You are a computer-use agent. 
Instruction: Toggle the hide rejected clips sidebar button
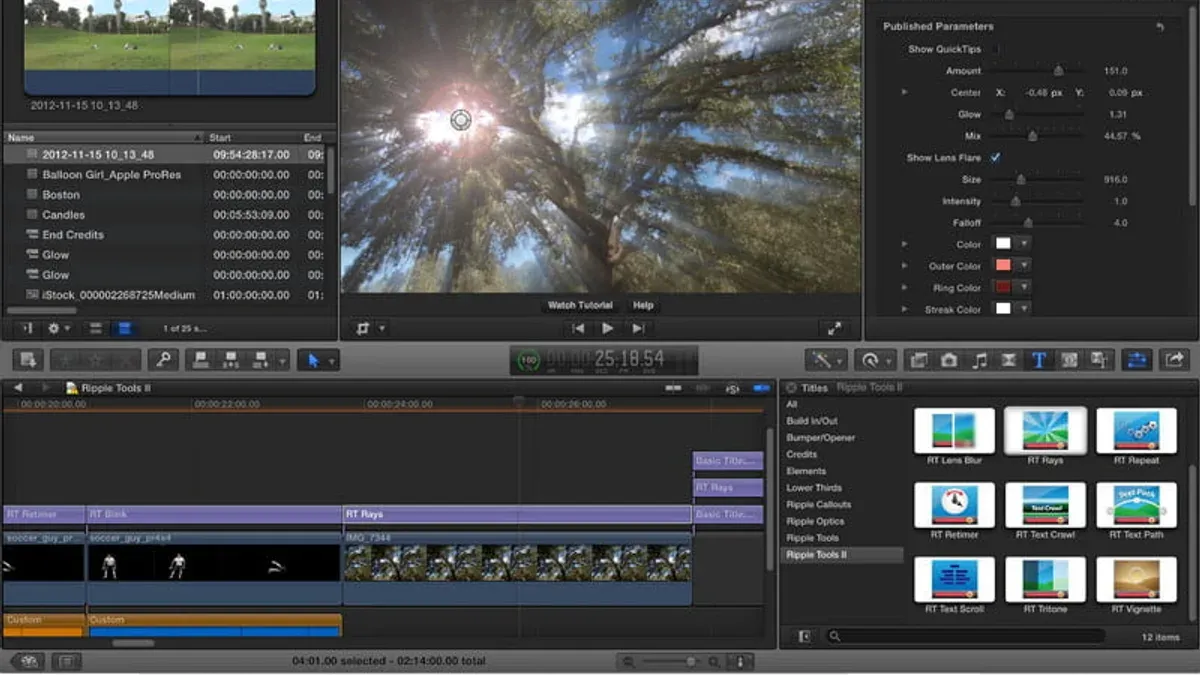pos(28,328)
